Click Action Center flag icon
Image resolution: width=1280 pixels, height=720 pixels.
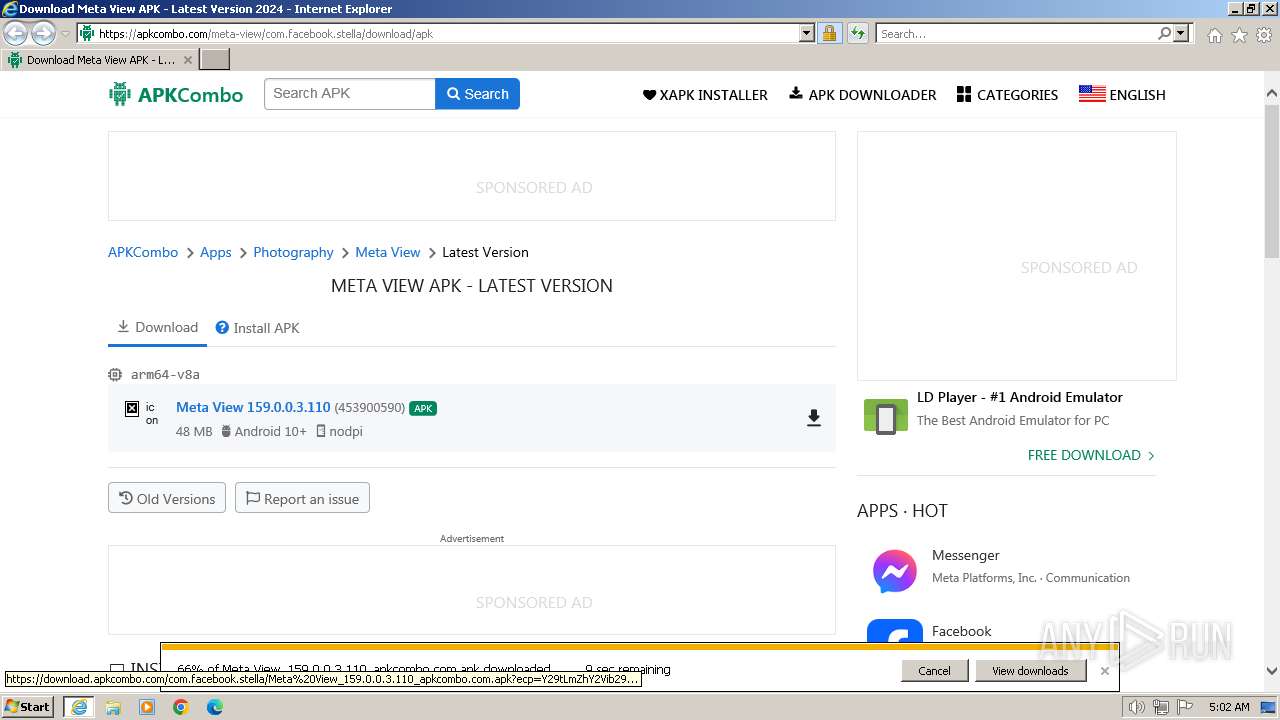click(1184, 707)
